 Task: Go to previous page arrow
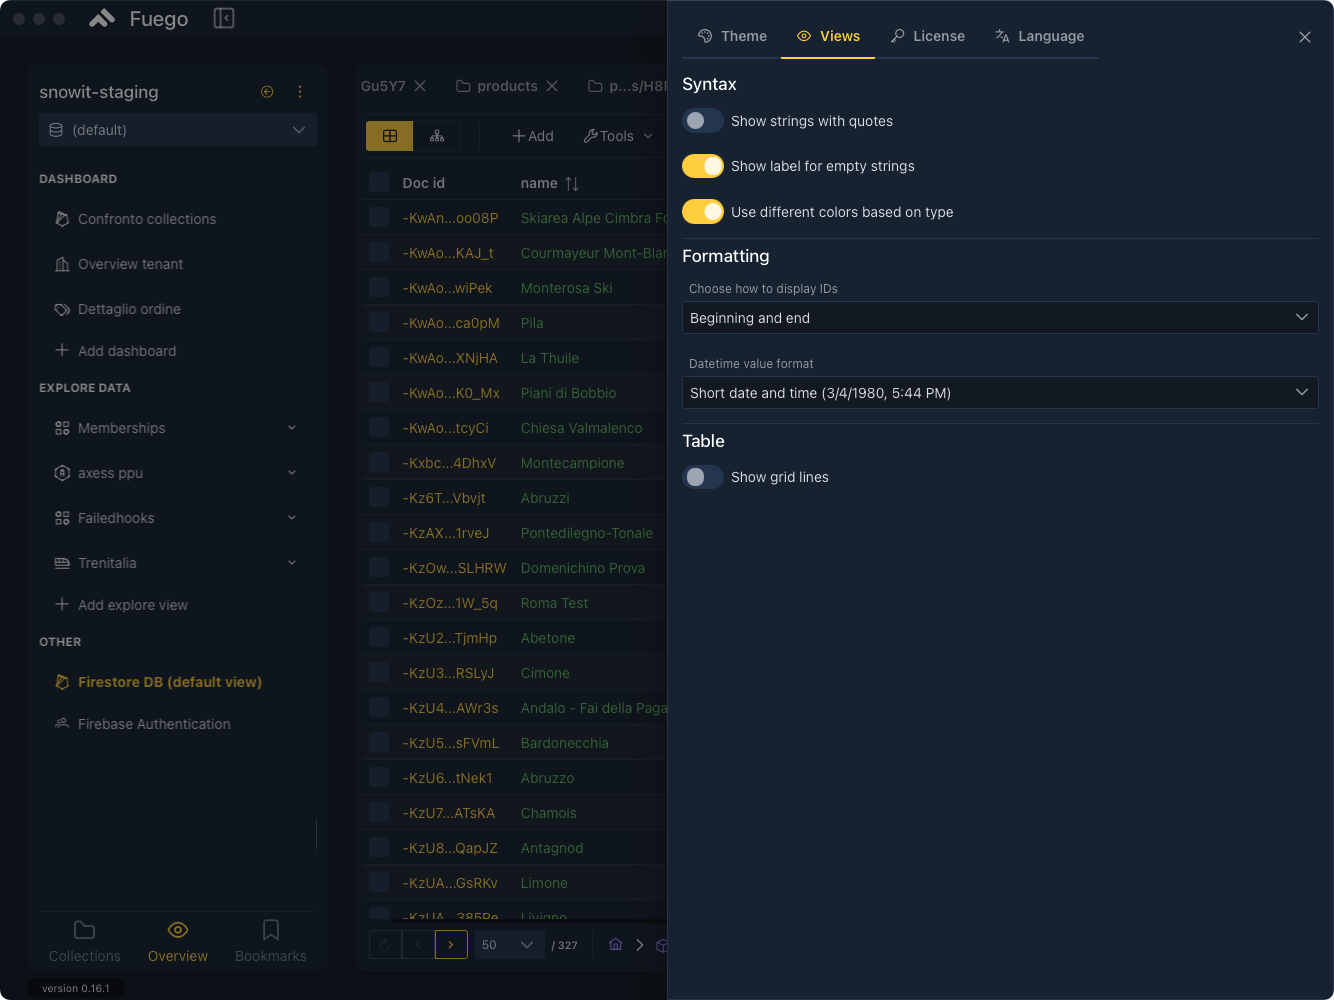(x=418, y=945)
